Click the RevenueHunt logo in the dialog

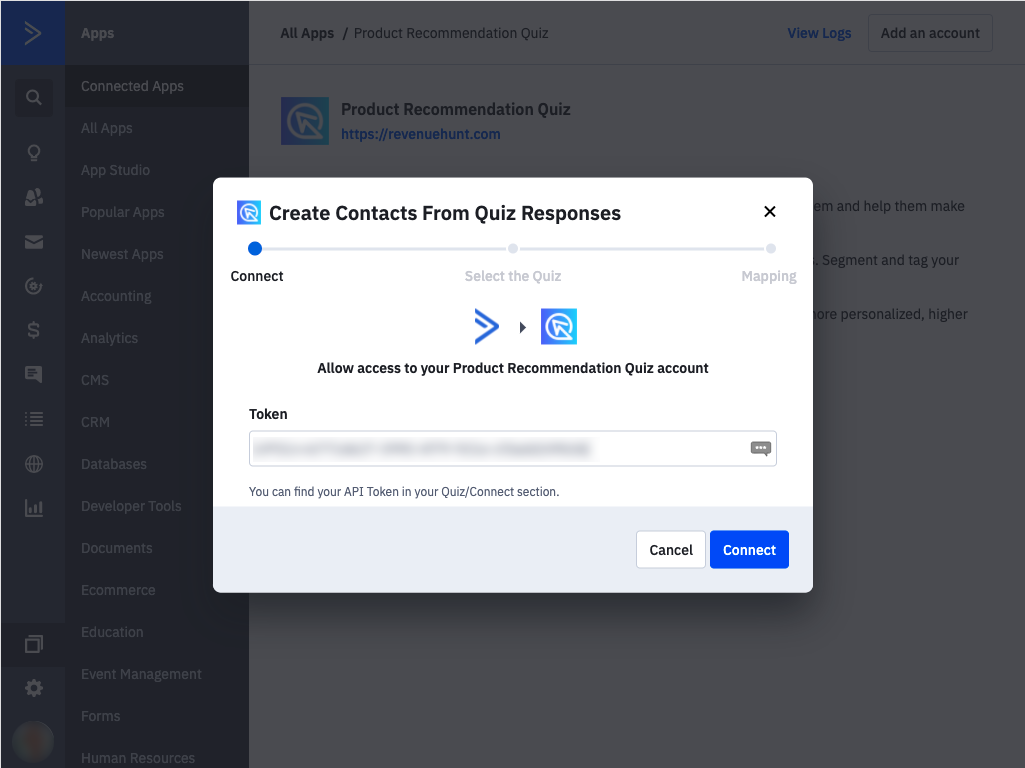point(559,326)
